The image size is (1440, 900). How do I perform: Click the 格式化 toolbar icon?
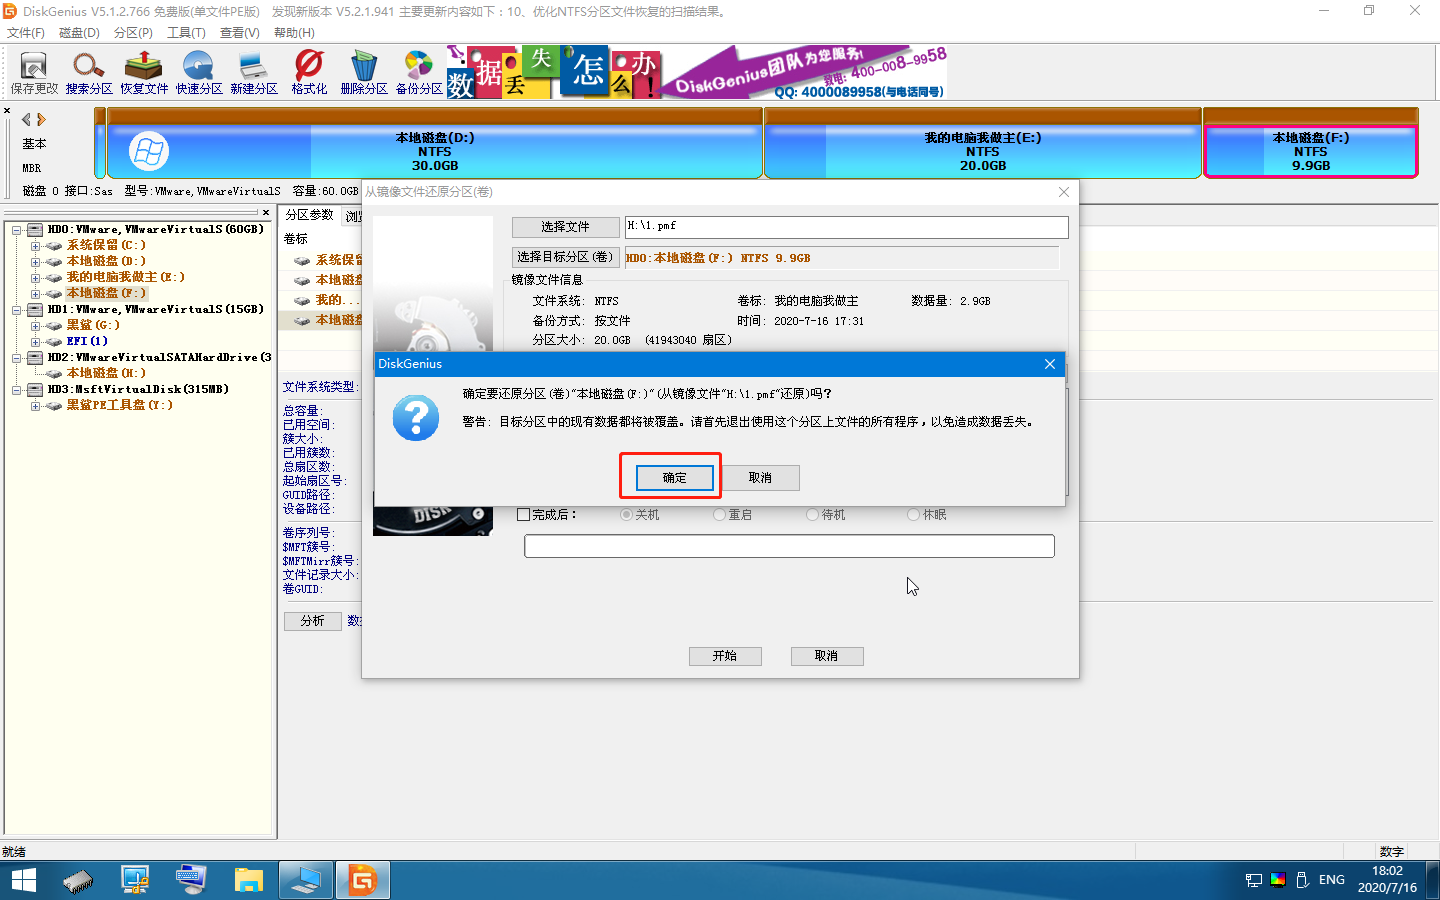(309, 73)
